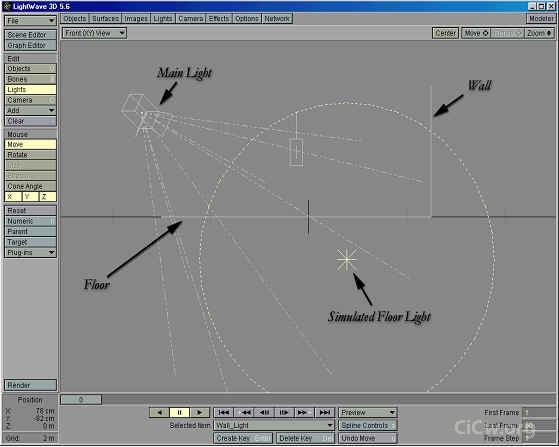559x447 pixels.
Task: Open the Front (XY) View dropdown
Action: click(94, 33)
